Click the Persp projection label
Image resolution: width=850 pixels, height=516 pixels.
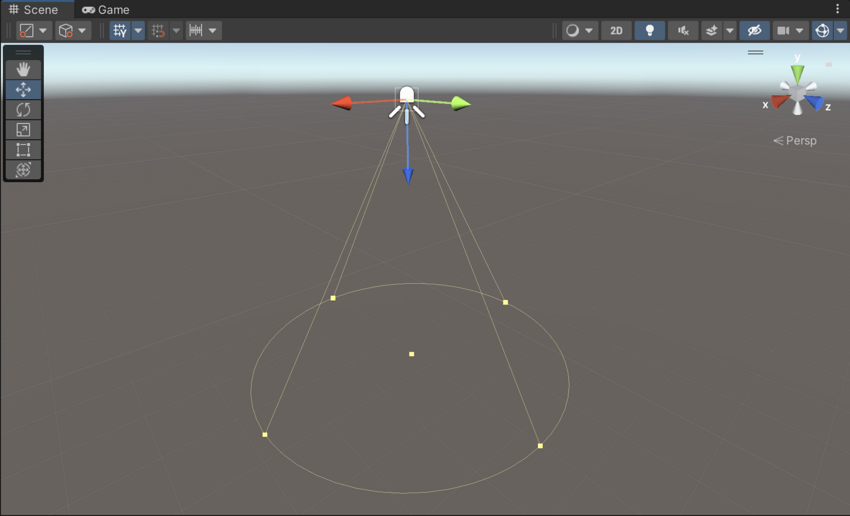[x=795, y=141]
